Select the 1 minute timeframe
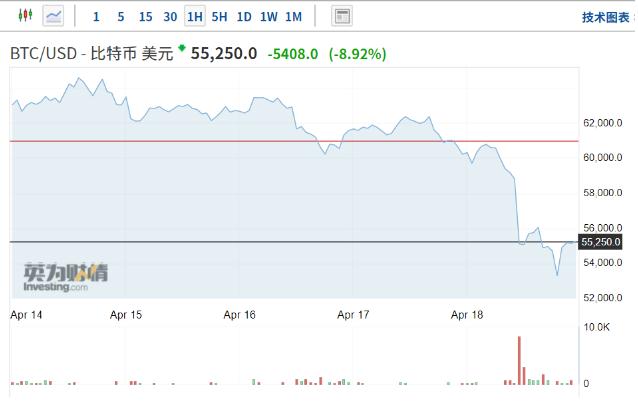This screenshot has width=638, height=415. (x=96, y=17)
